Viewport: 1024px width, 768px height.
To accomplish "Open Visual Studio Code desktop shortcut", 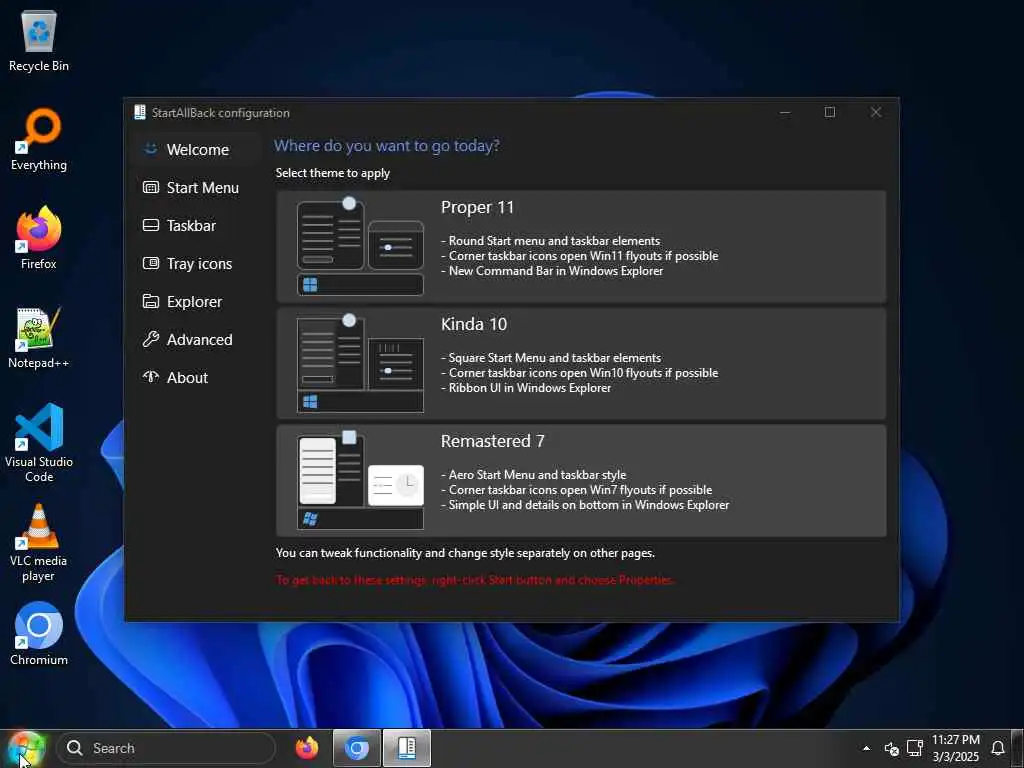I will click(x=39, y=443).
